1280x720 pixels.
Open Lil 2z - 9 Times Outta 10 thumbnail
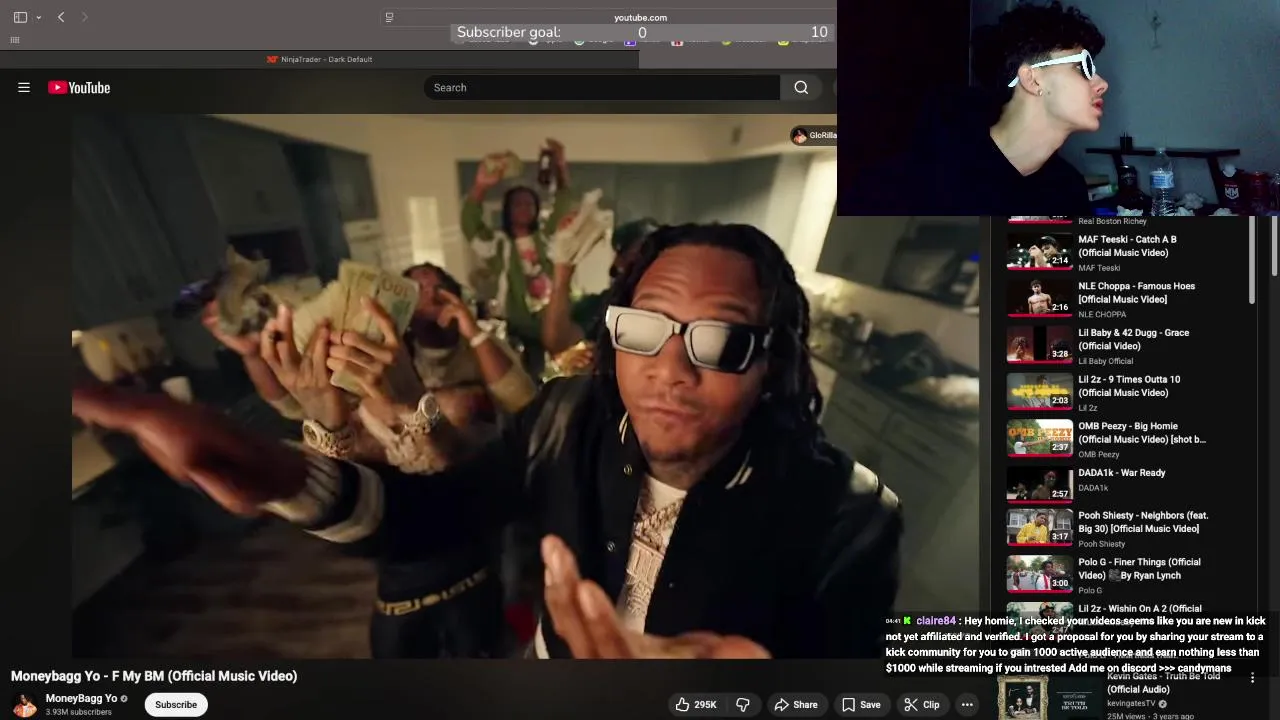point(1039,392)
